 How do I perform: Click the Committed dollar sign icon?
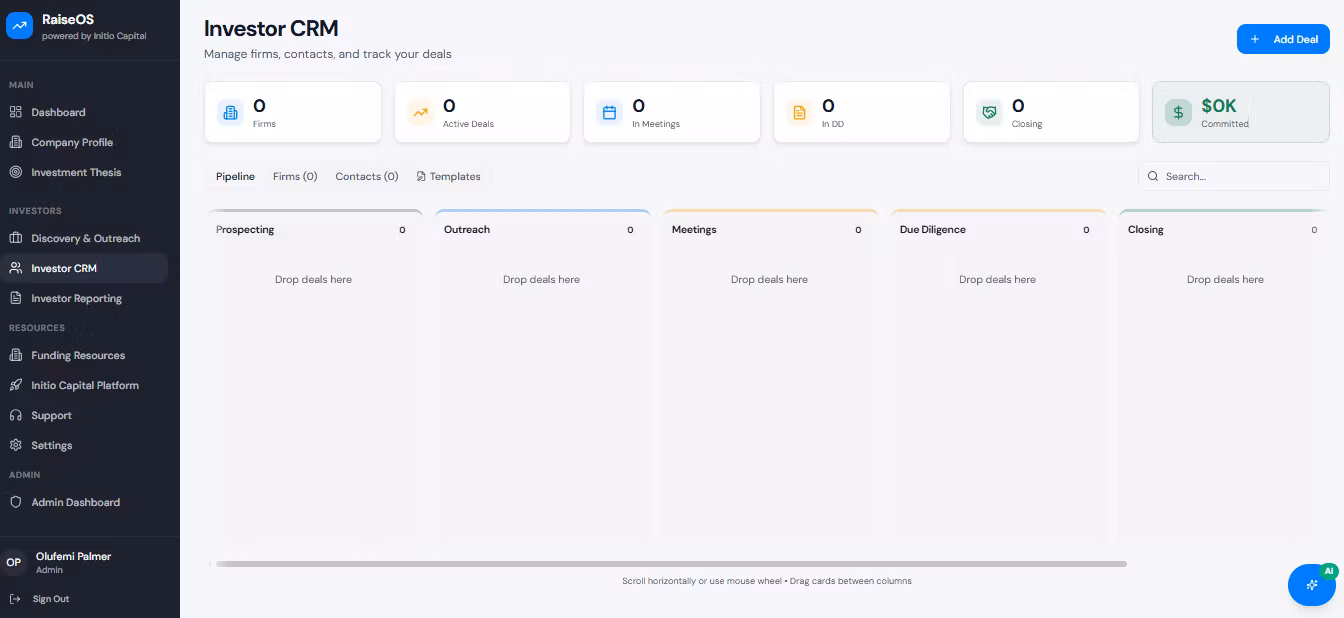(x=1178, y=112)
